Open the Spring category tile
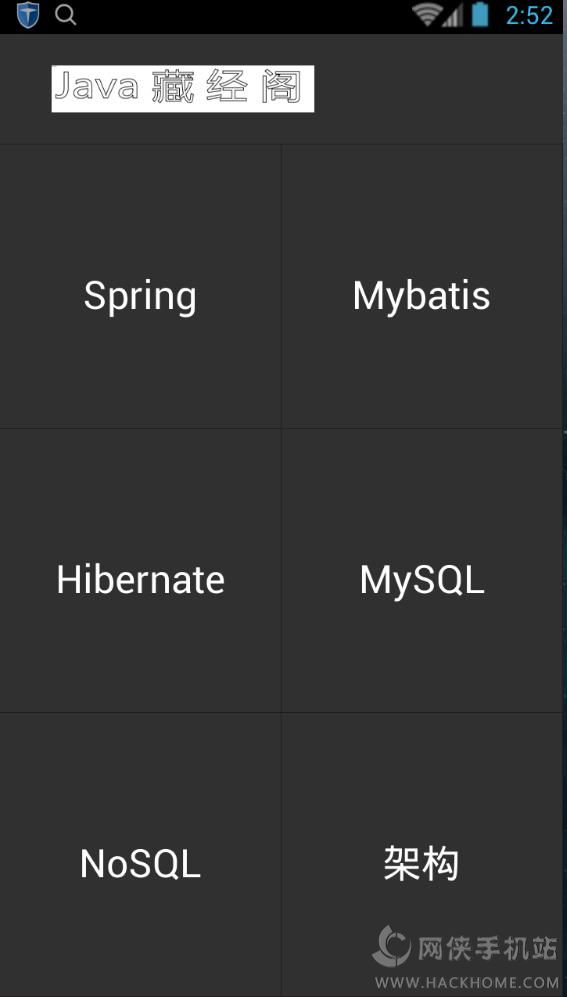The width and height of the screenshot is (567, 997). tap(140, 287)
